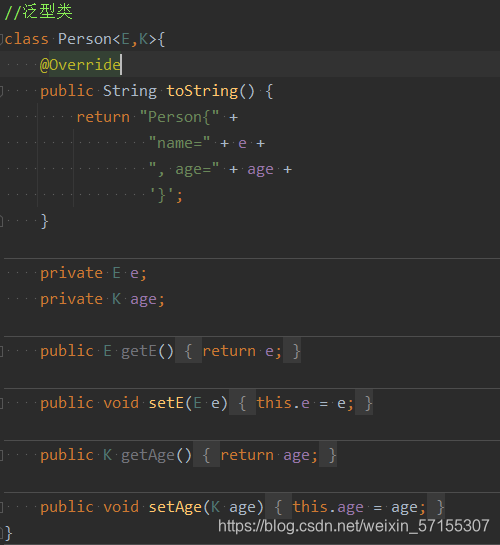Click the string literal ", age="
This screenshot has height=545, width=500.
click(x=184, y=169)
